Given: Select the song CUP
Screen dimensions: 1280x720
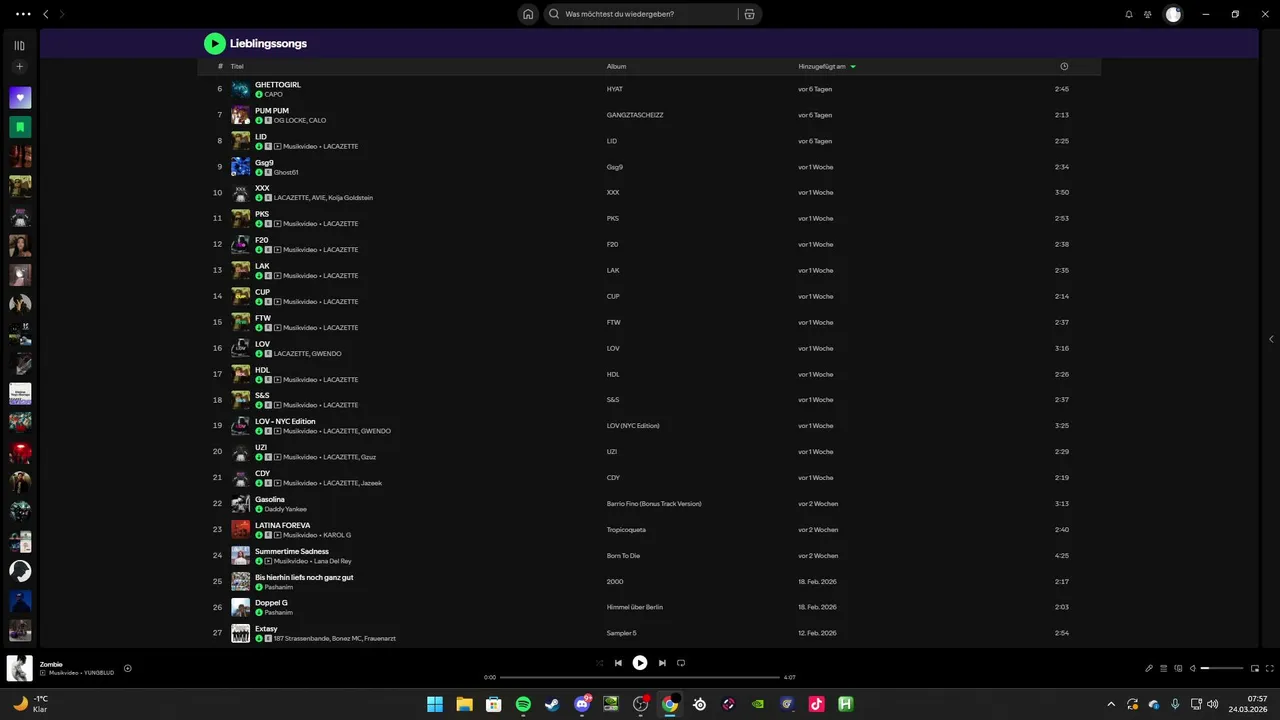Looking at the screenshot, I should [262, 292].
